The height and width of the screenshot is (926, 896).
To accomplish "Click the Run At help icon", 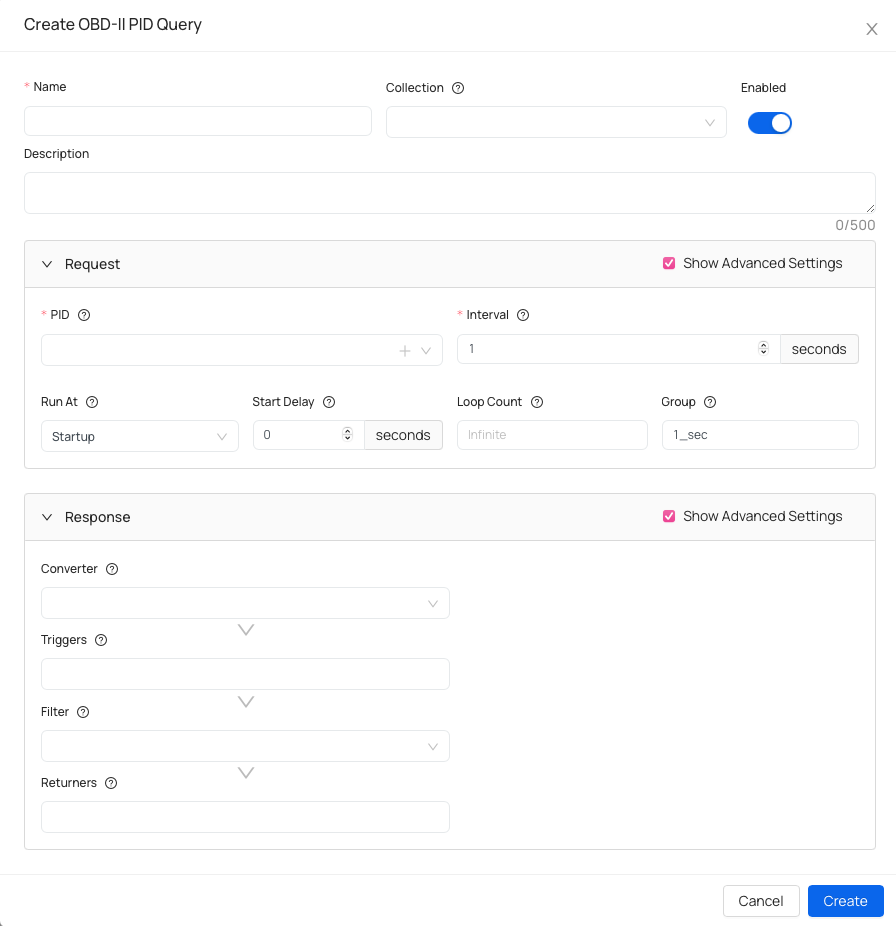I will click(91, 402).
